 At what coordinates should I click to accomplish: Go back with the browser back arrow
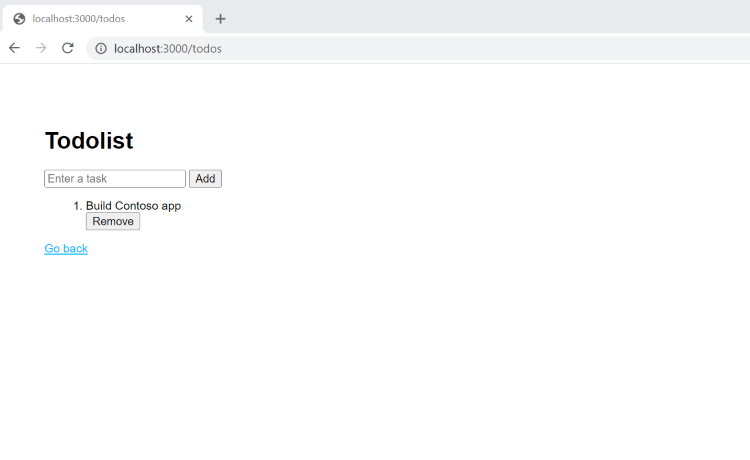click(x=14, y=48)
